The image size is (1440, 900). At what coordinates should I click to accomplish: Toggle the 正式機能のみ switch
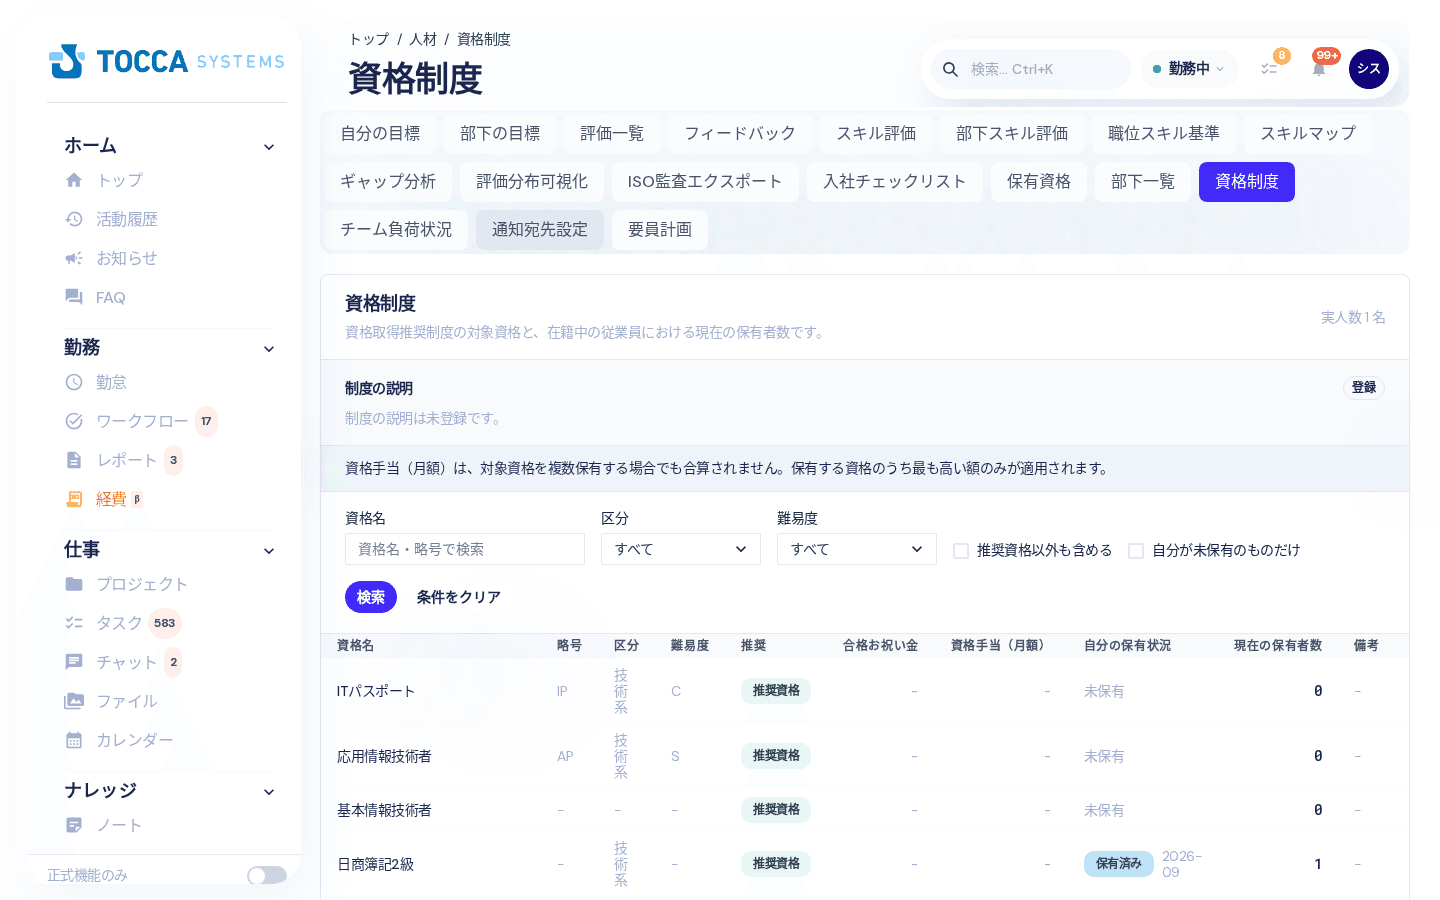click(267, 875)
